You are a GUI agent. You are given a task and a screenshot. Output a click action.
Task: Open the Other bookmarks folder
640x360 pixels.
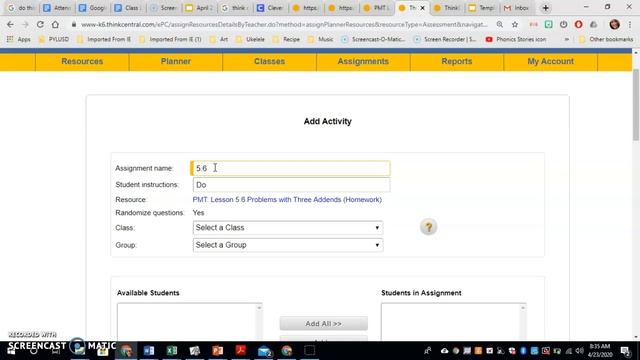[x=606, y=39]
